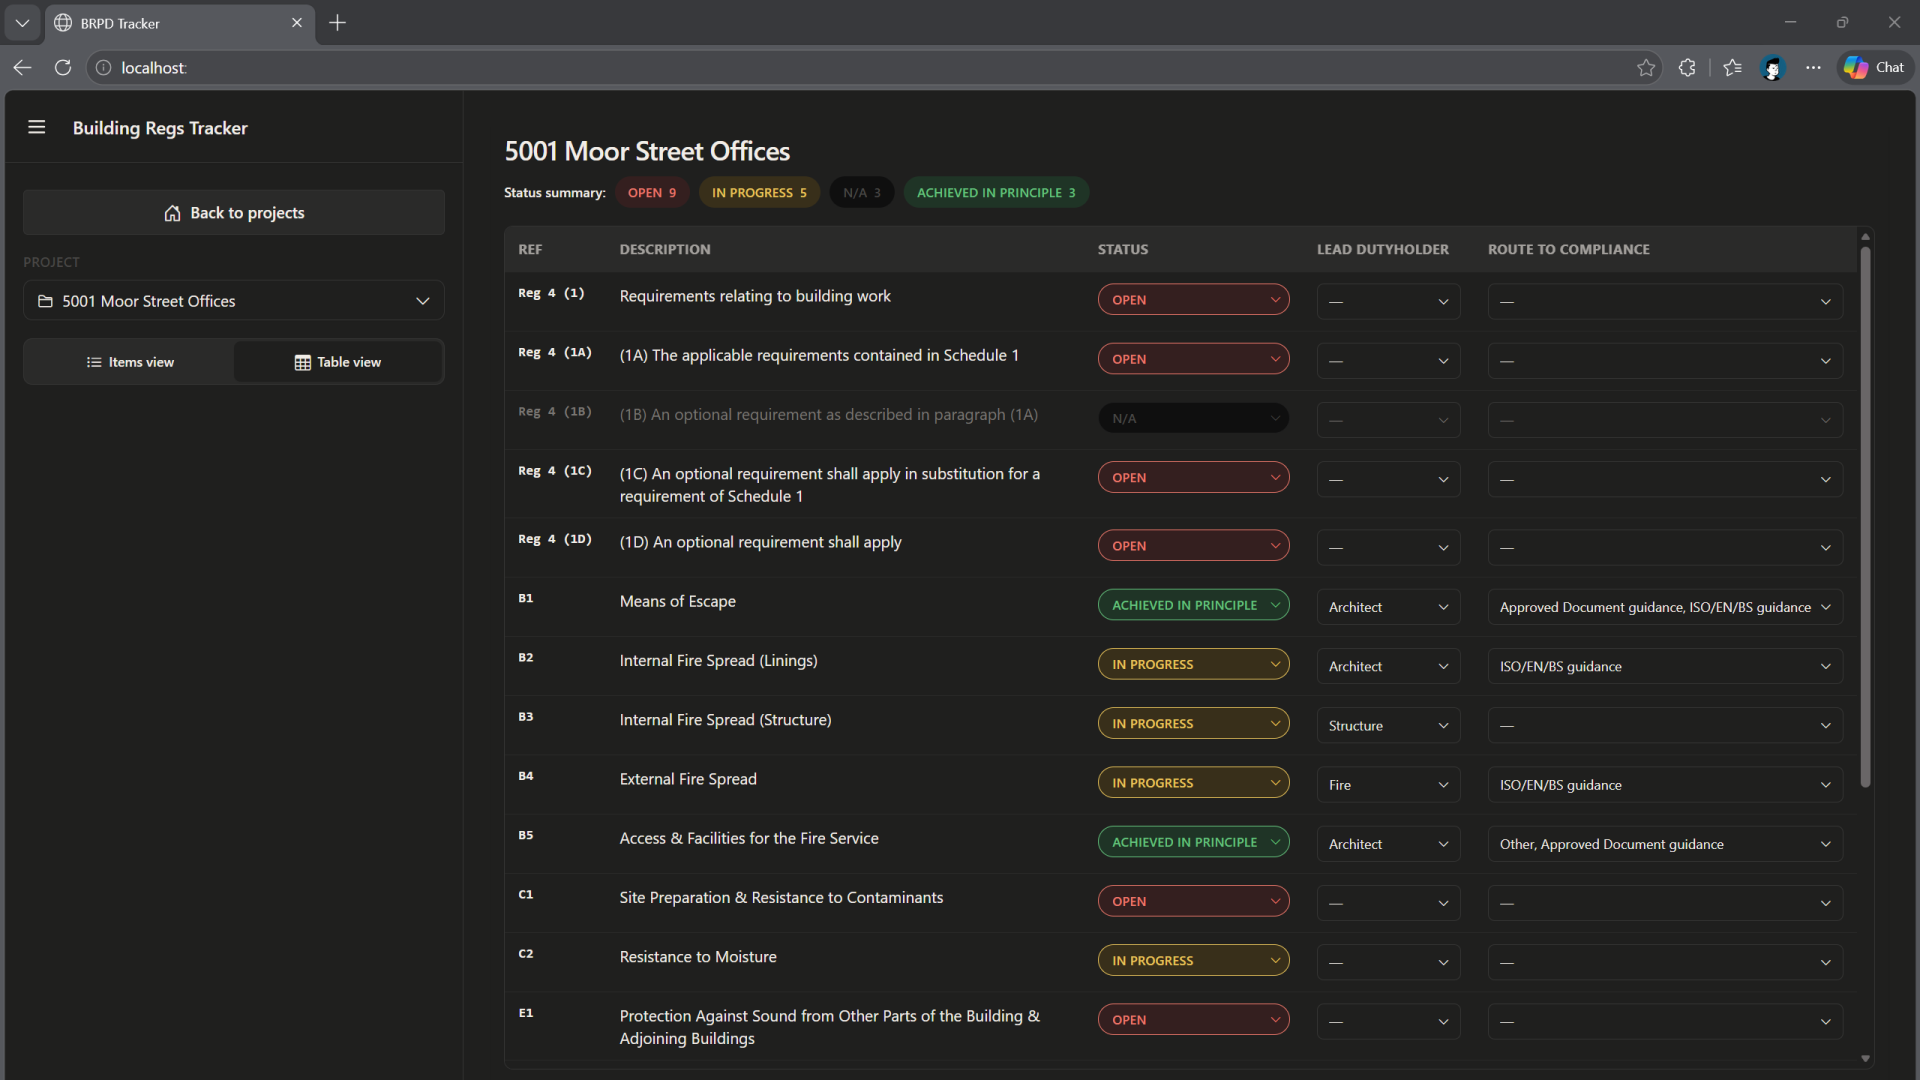This screenshot has width=1920, height=1080.
Task: Open the status dropdown for Means of Escape
Action: [x=1193, y=604]
